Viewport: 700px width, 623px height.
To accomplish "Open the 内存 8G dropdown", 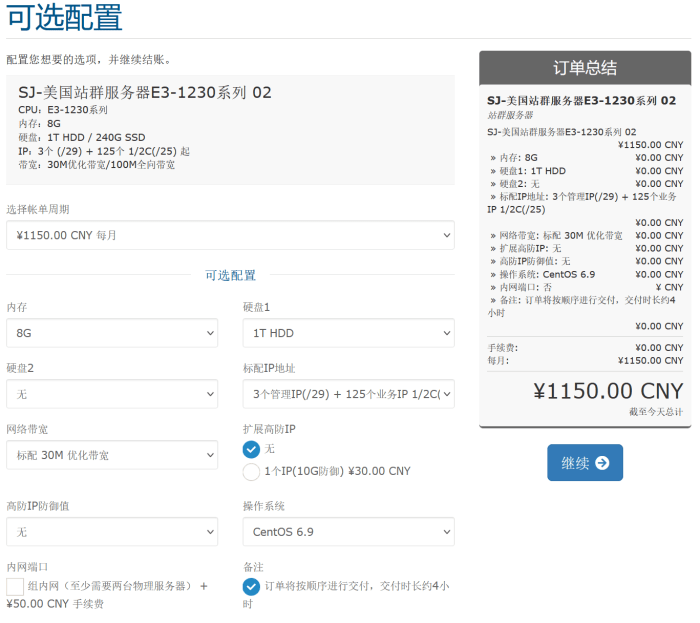I will click(112, 333).
